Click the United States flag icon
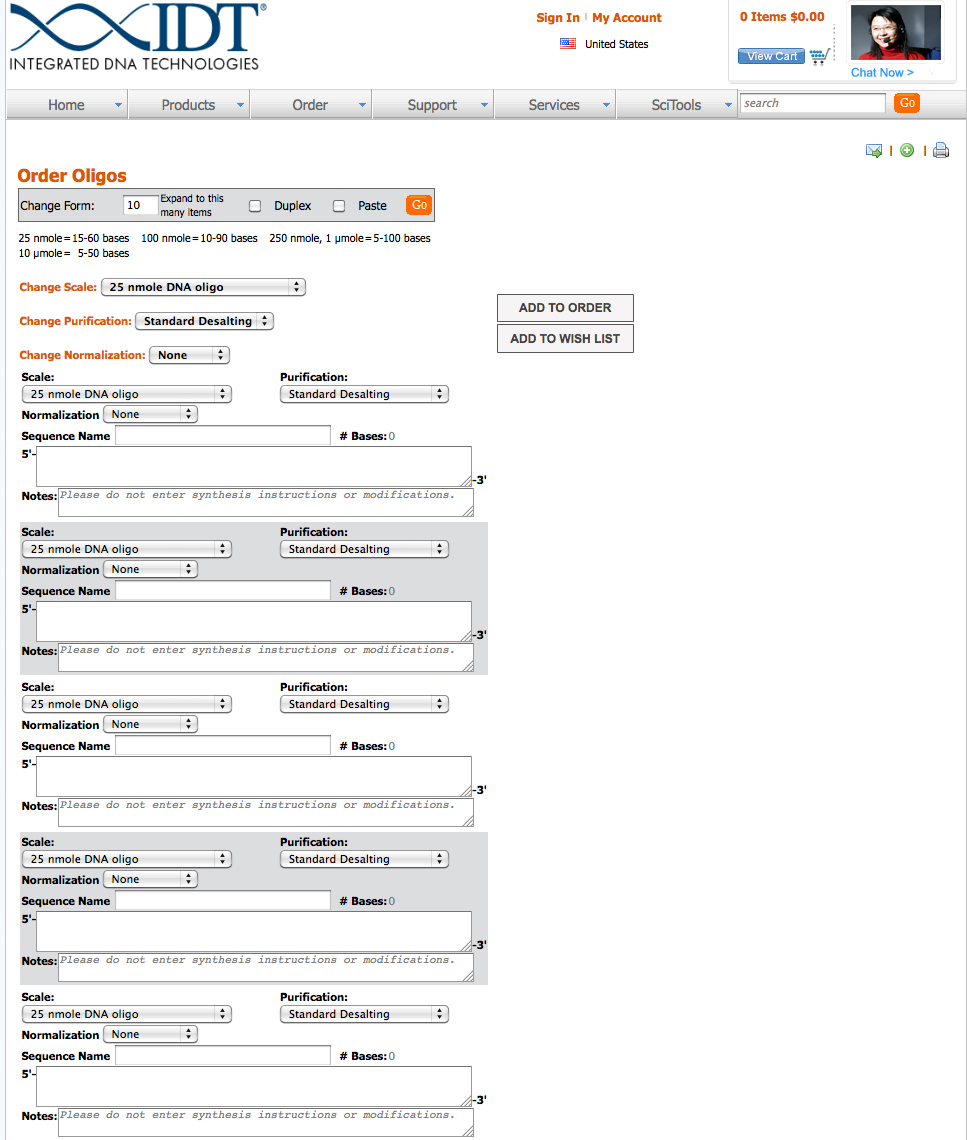This screenshot has height=1140, width=967. click(568, 43)
